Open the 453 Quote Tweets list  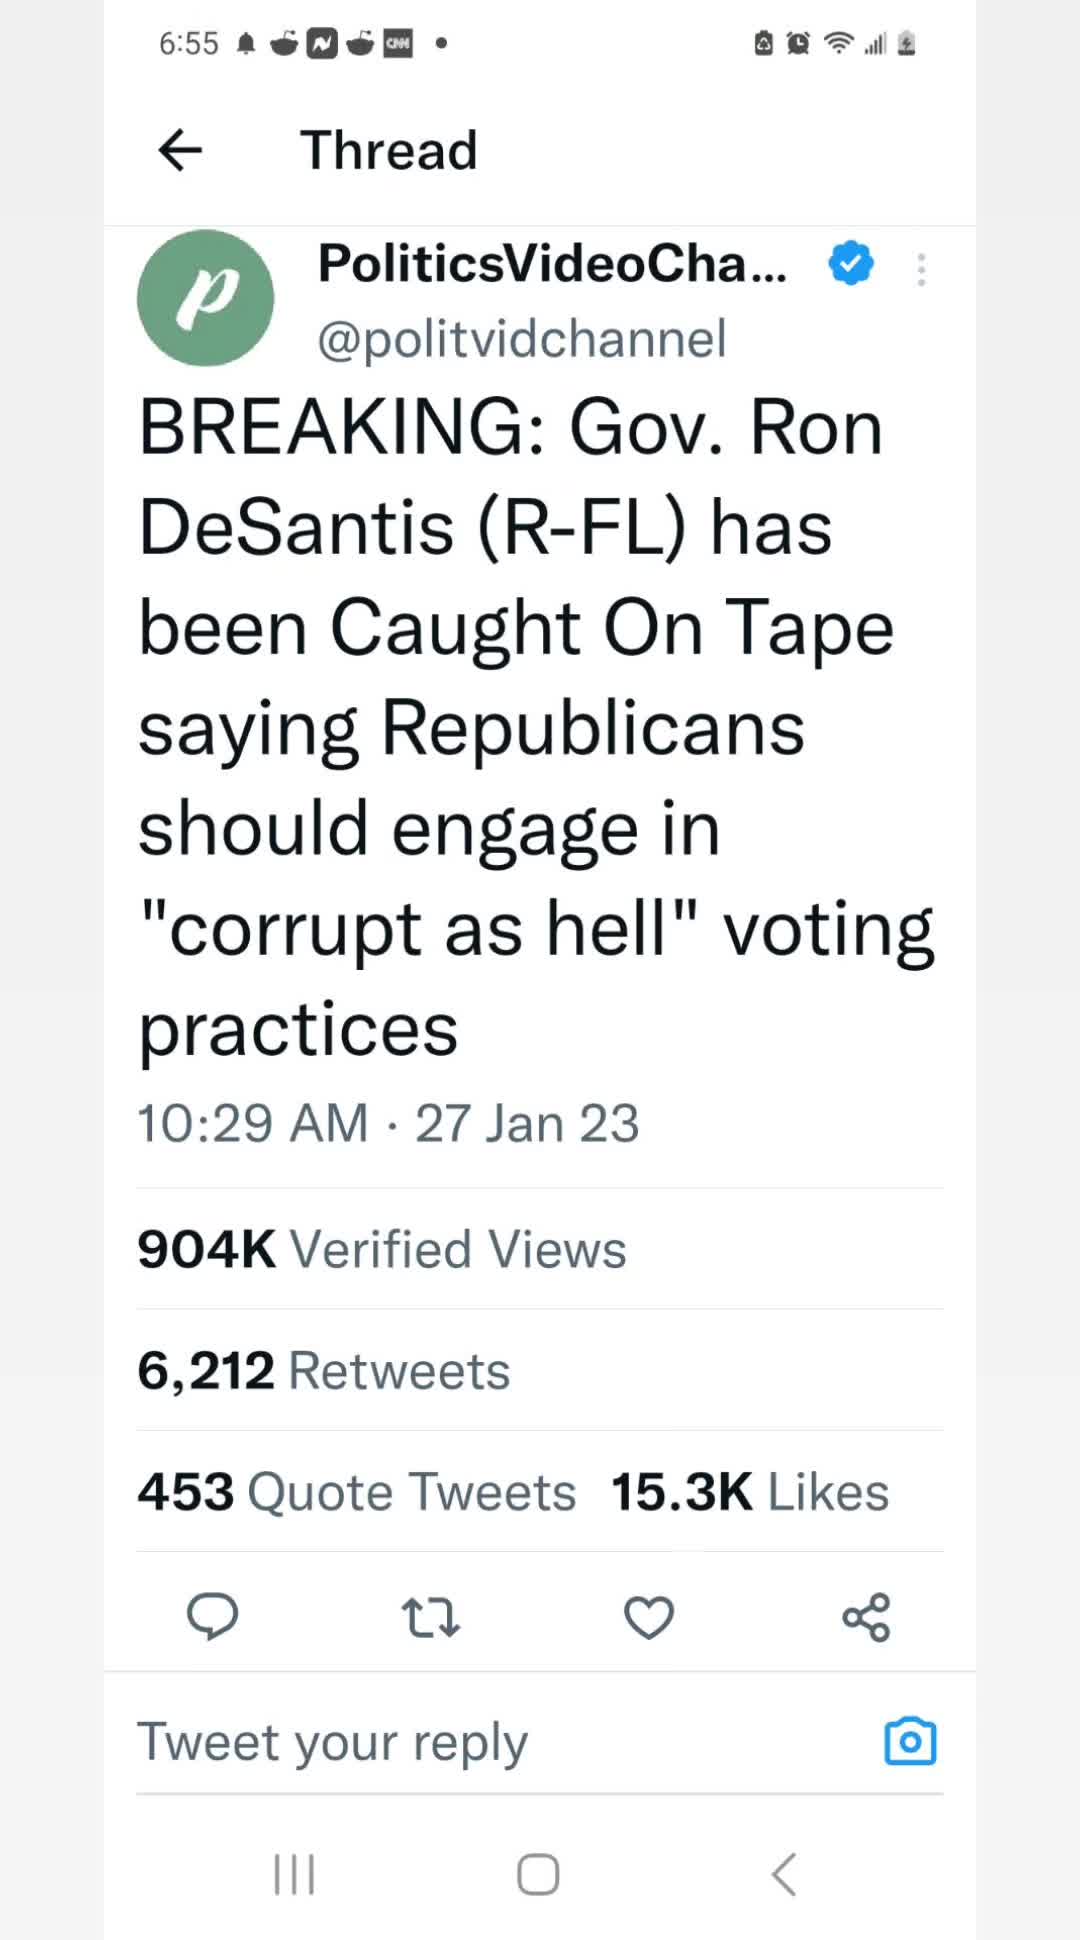pos(357,1492)
